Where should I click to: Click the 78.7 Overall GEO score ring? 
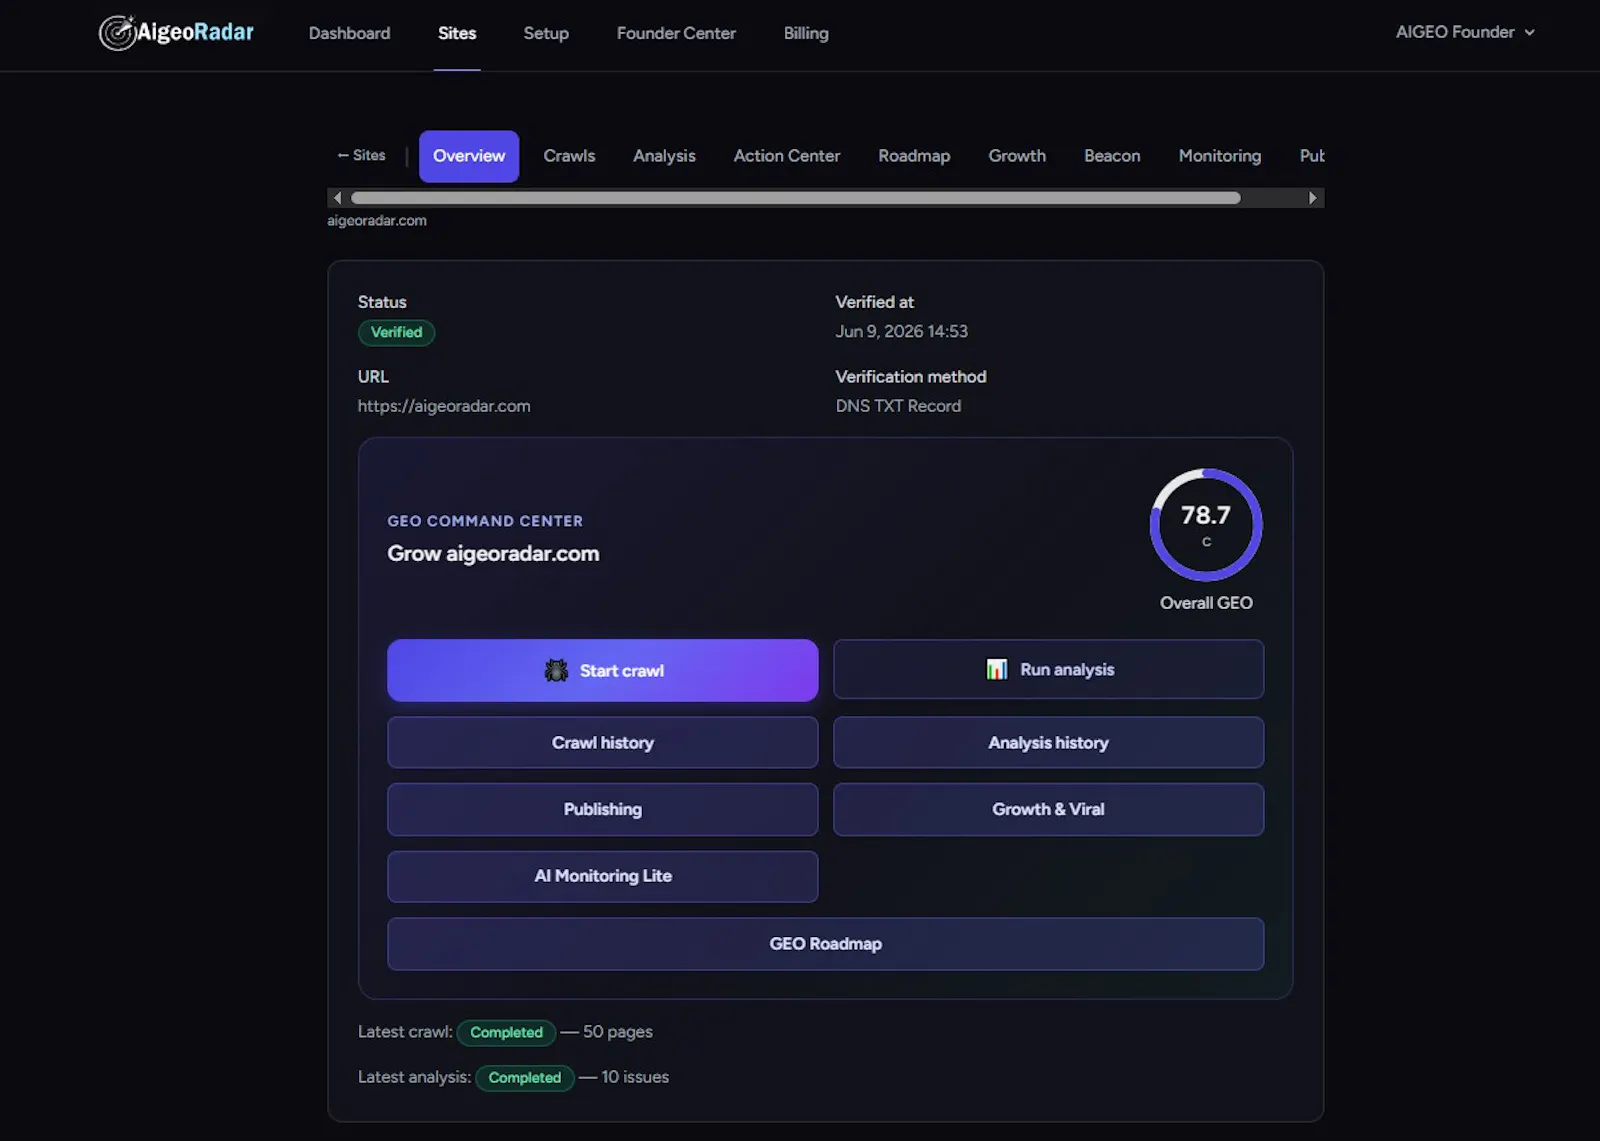(1206, 525)
